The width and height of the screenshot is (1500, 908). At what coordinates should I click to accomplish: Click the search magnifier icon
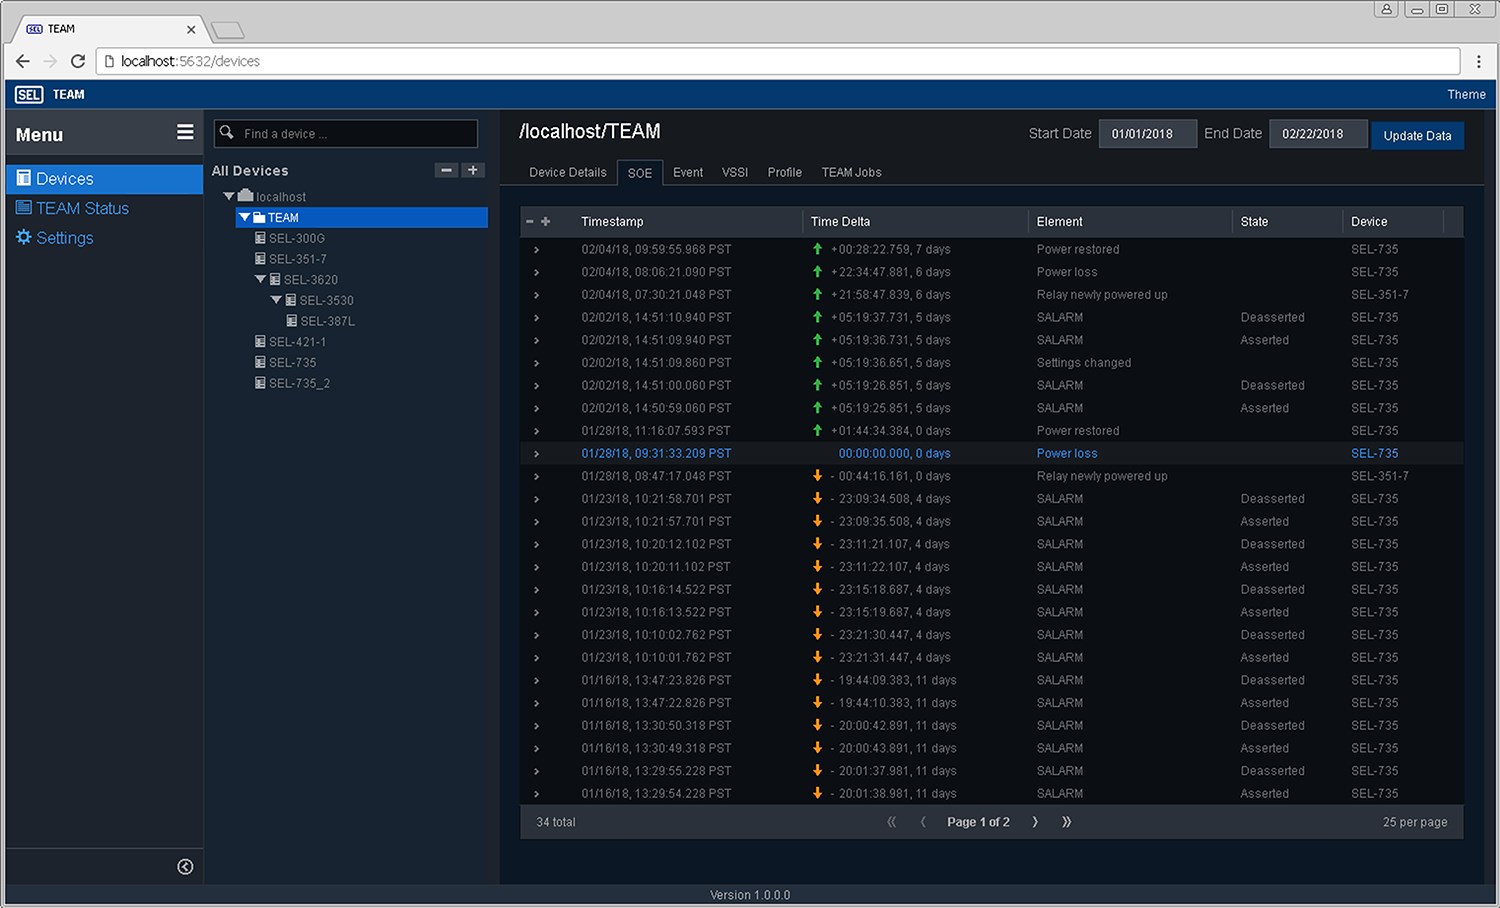(227, 132)
